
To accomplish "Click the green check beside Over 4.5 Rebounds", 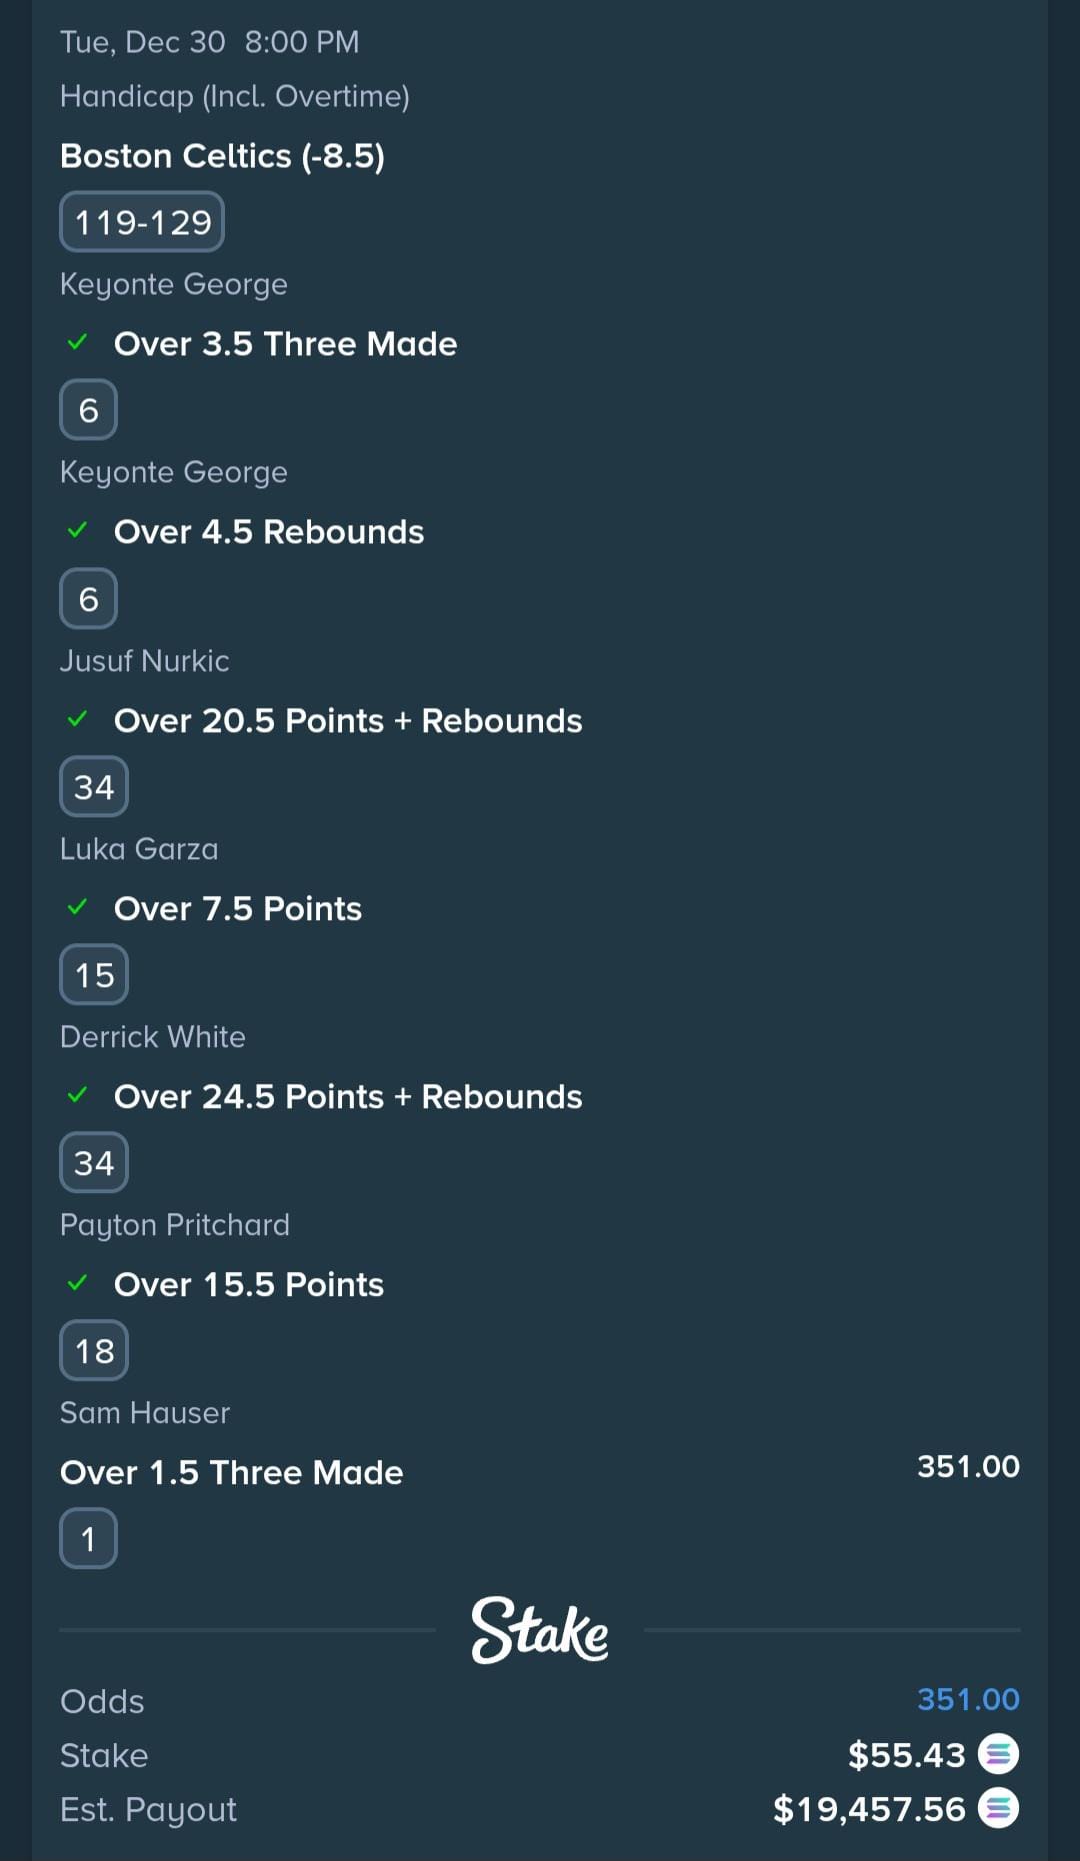I will click(x=77, y=531).
